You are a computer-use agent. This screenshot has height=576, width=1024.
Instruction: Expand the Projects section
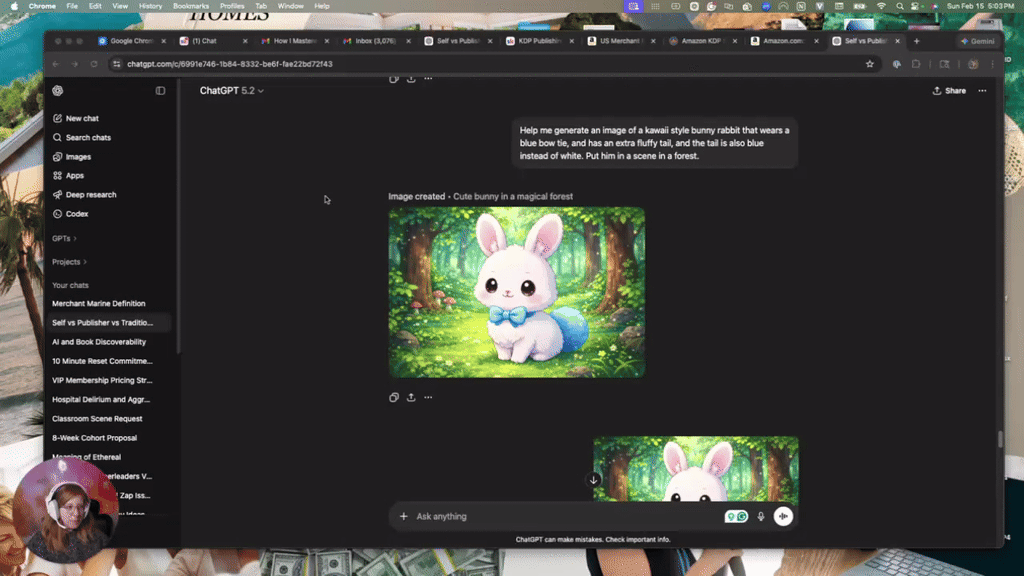pyautogui.click(x=68, y=261)
